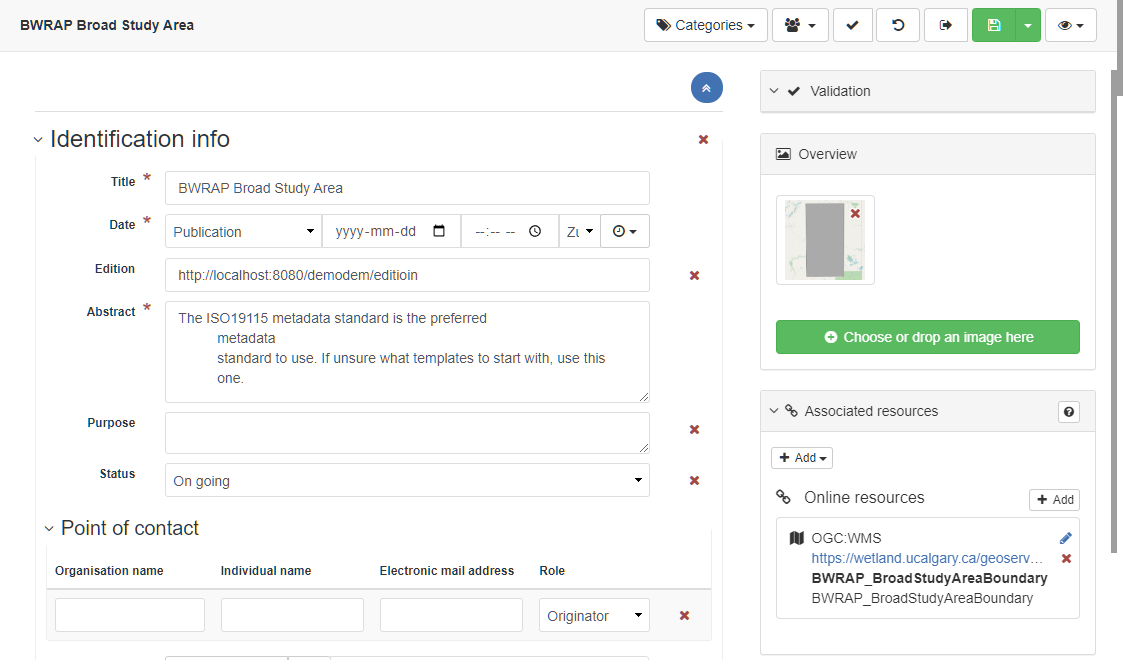Click into the Abstract text area

[x=407, y=351]
